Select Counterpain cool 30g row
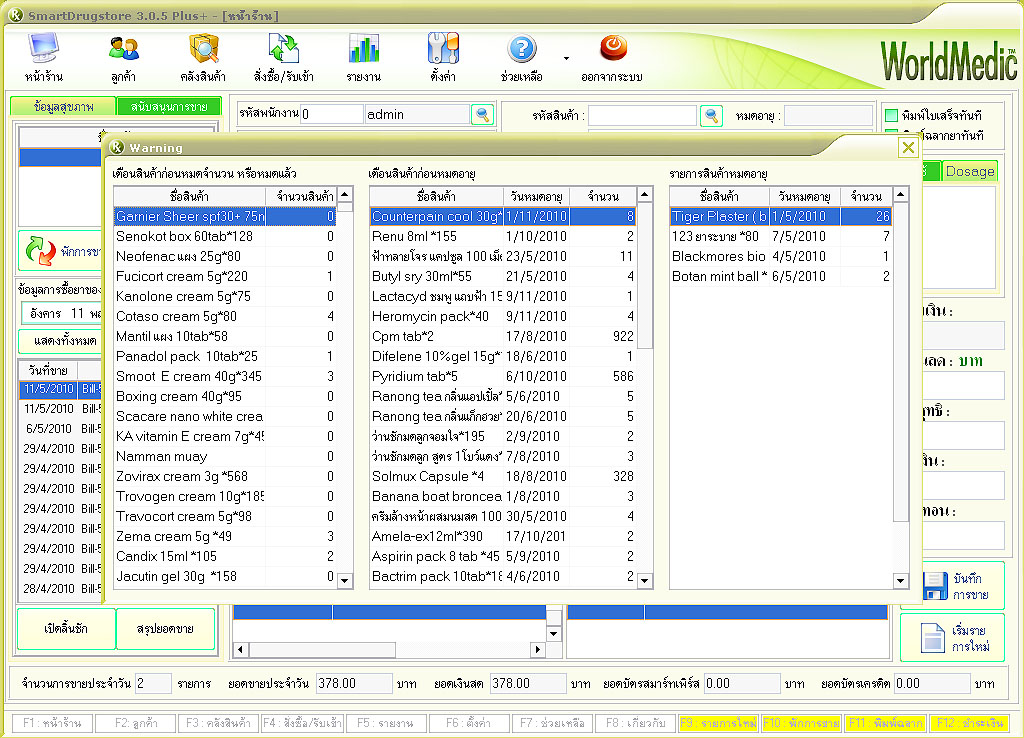This screenshot has height=738, width=1024. coord(503,216)
